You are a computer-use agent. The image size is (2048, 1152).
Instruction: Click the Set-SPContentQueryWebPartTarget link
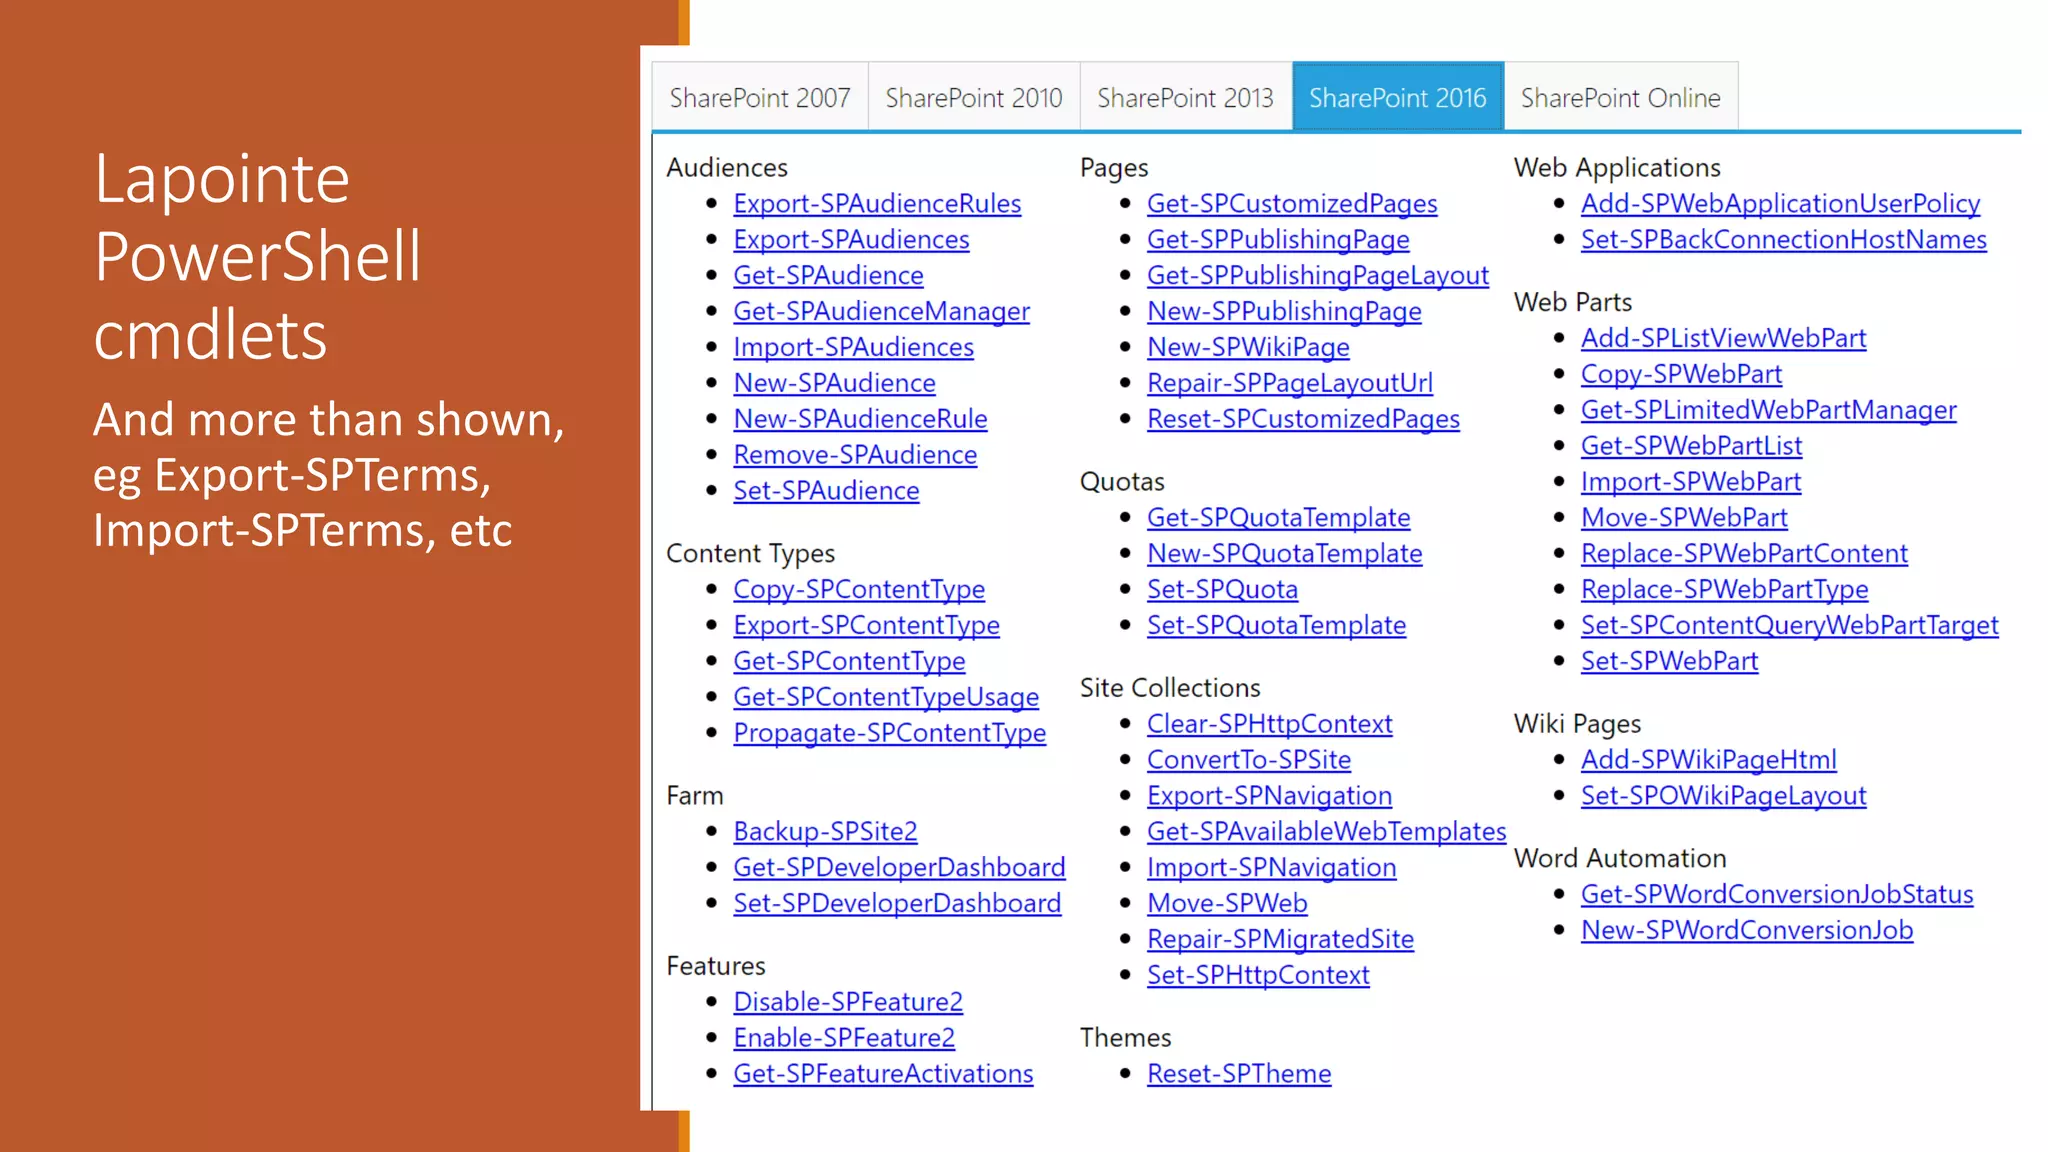coord(1789,626)
